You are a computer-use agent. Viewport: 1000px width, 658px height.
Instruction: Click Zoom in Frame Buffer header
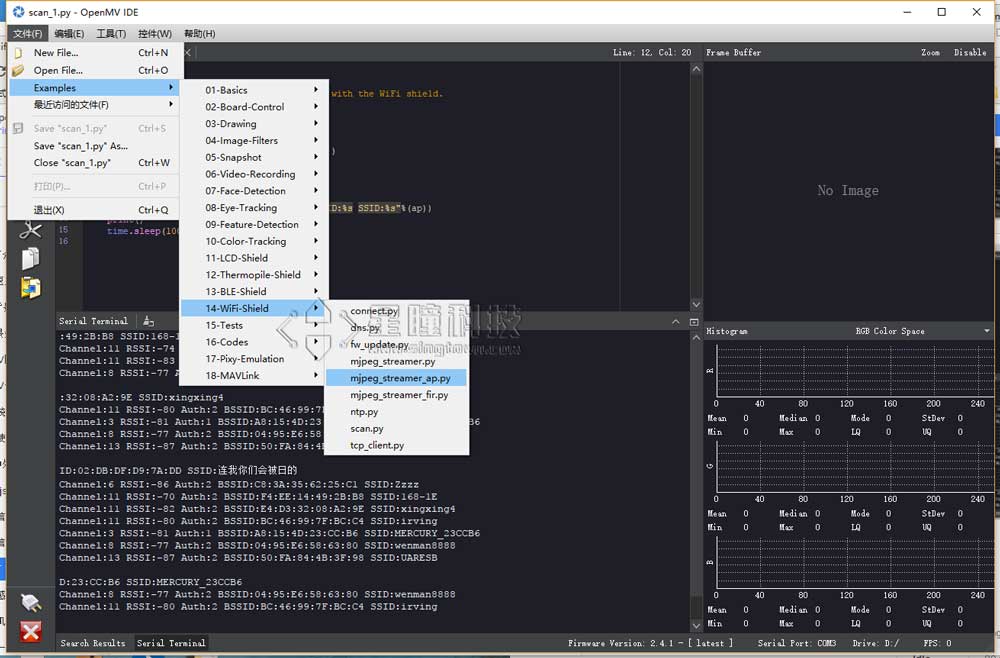coord(930,52)
